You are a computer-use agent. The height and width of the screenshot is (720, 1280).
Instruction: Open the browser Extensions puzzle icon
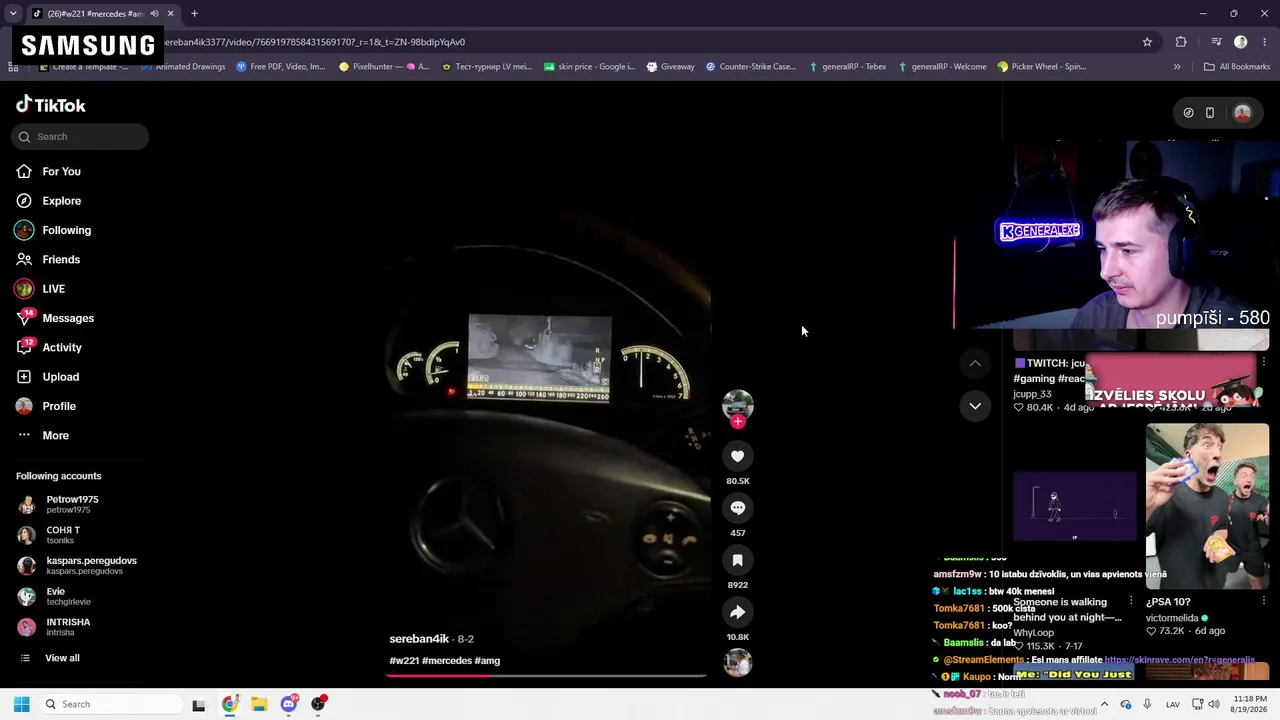pos(1181,42)
